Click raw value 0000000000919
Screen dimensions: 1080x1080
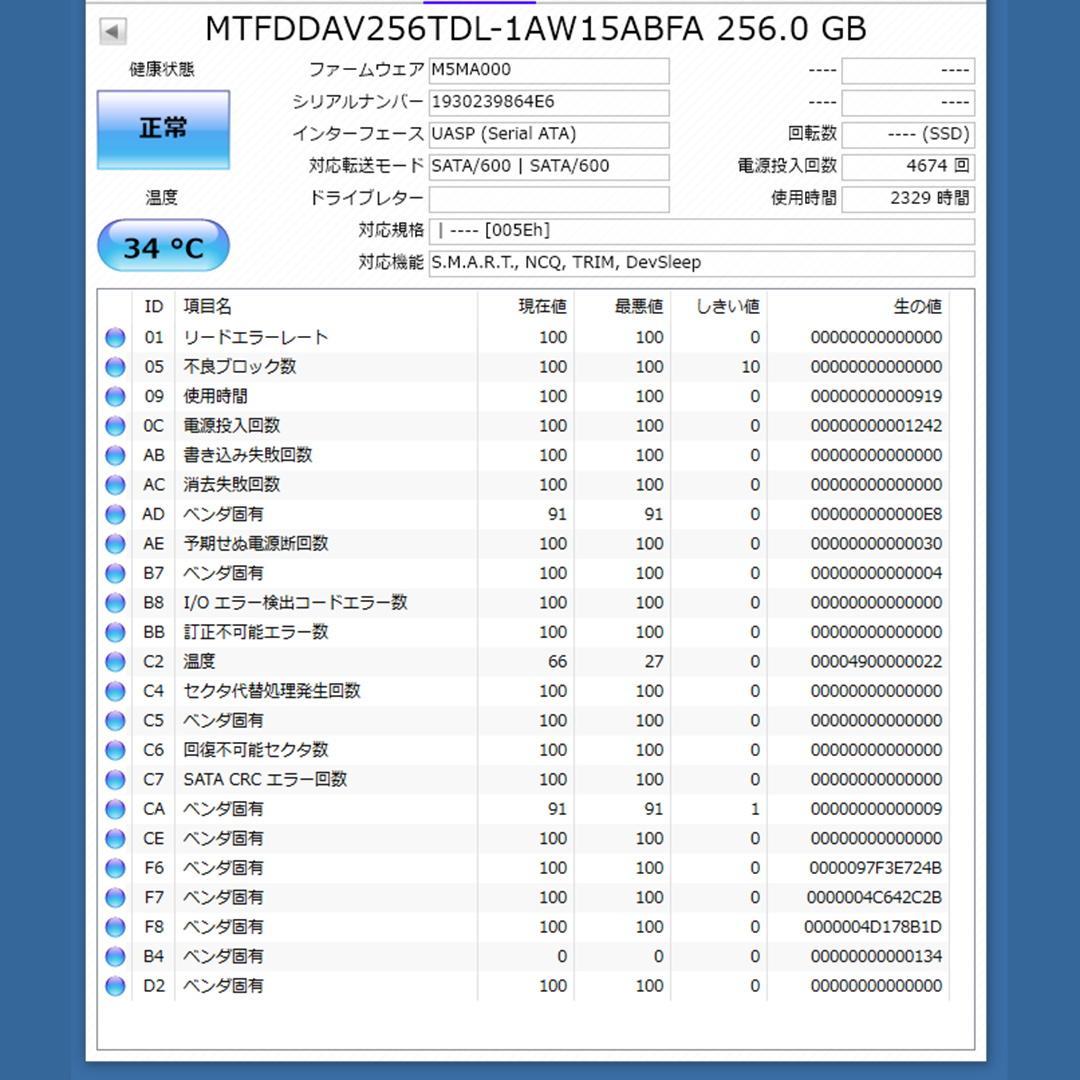(x=876, y=397)
